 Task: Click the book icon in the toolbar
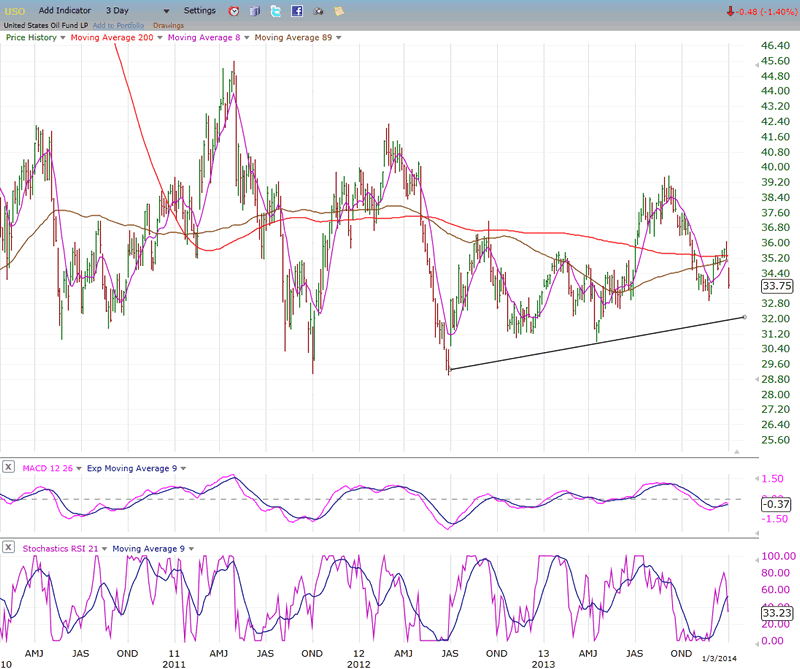pos(254,11)
